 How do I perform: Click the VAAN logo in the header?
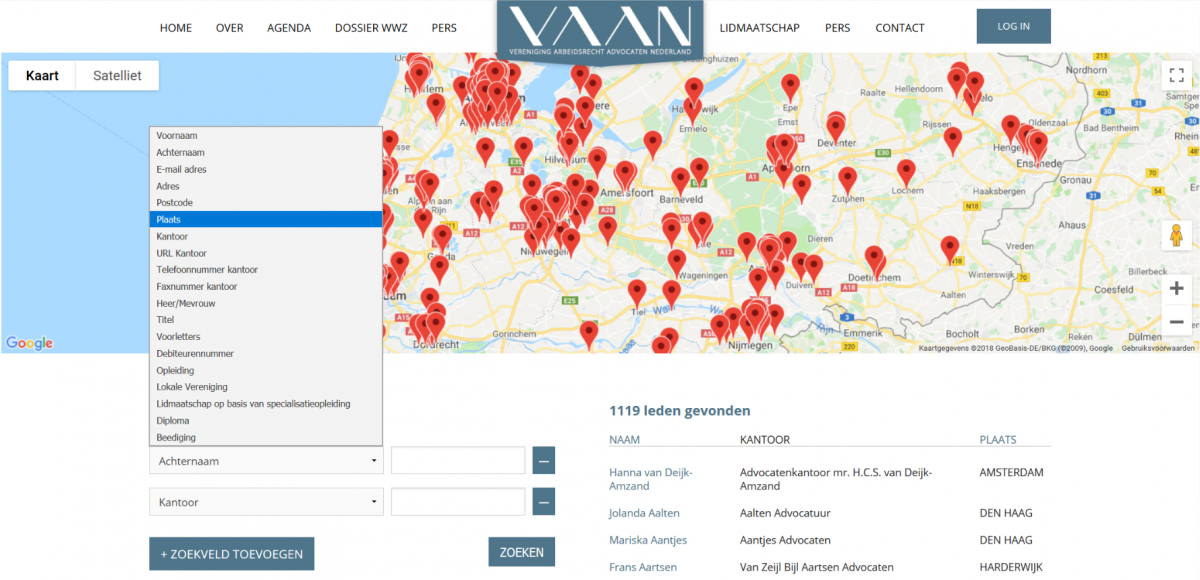(598, 27)
